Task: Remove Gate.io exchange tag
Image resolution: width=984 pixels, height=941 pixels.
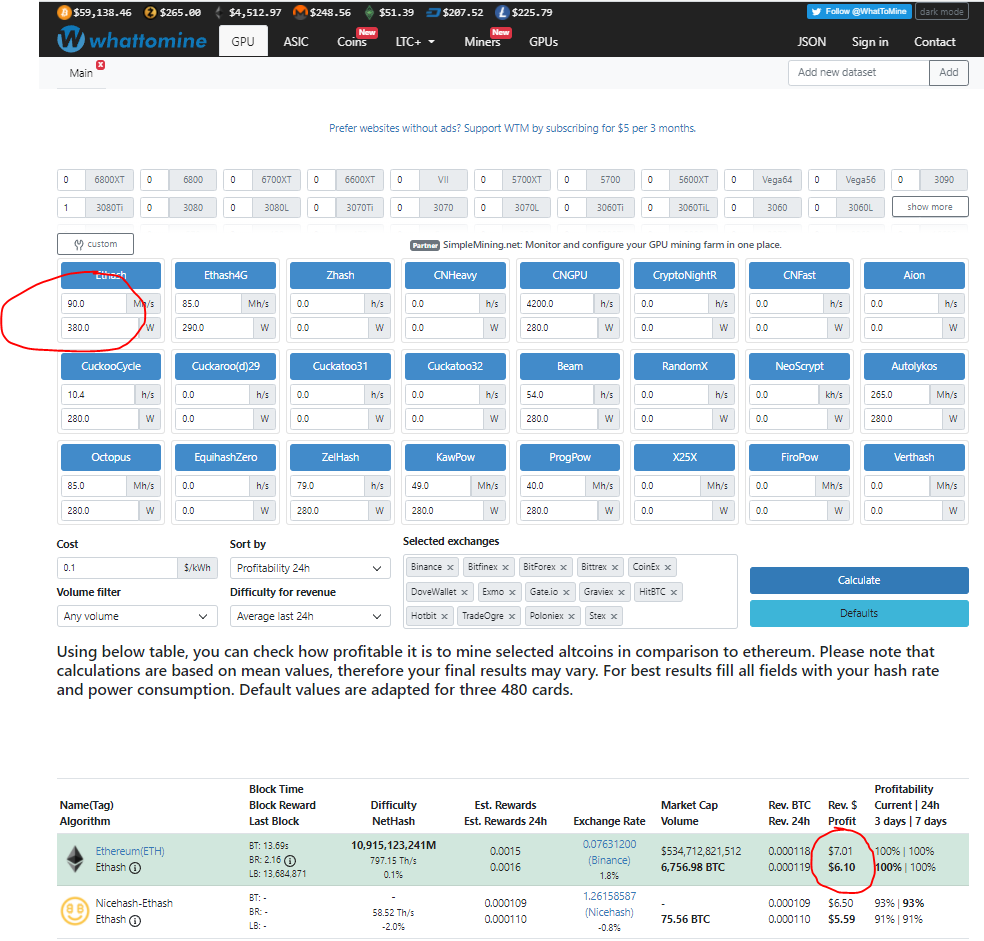Action: point(566,592)
